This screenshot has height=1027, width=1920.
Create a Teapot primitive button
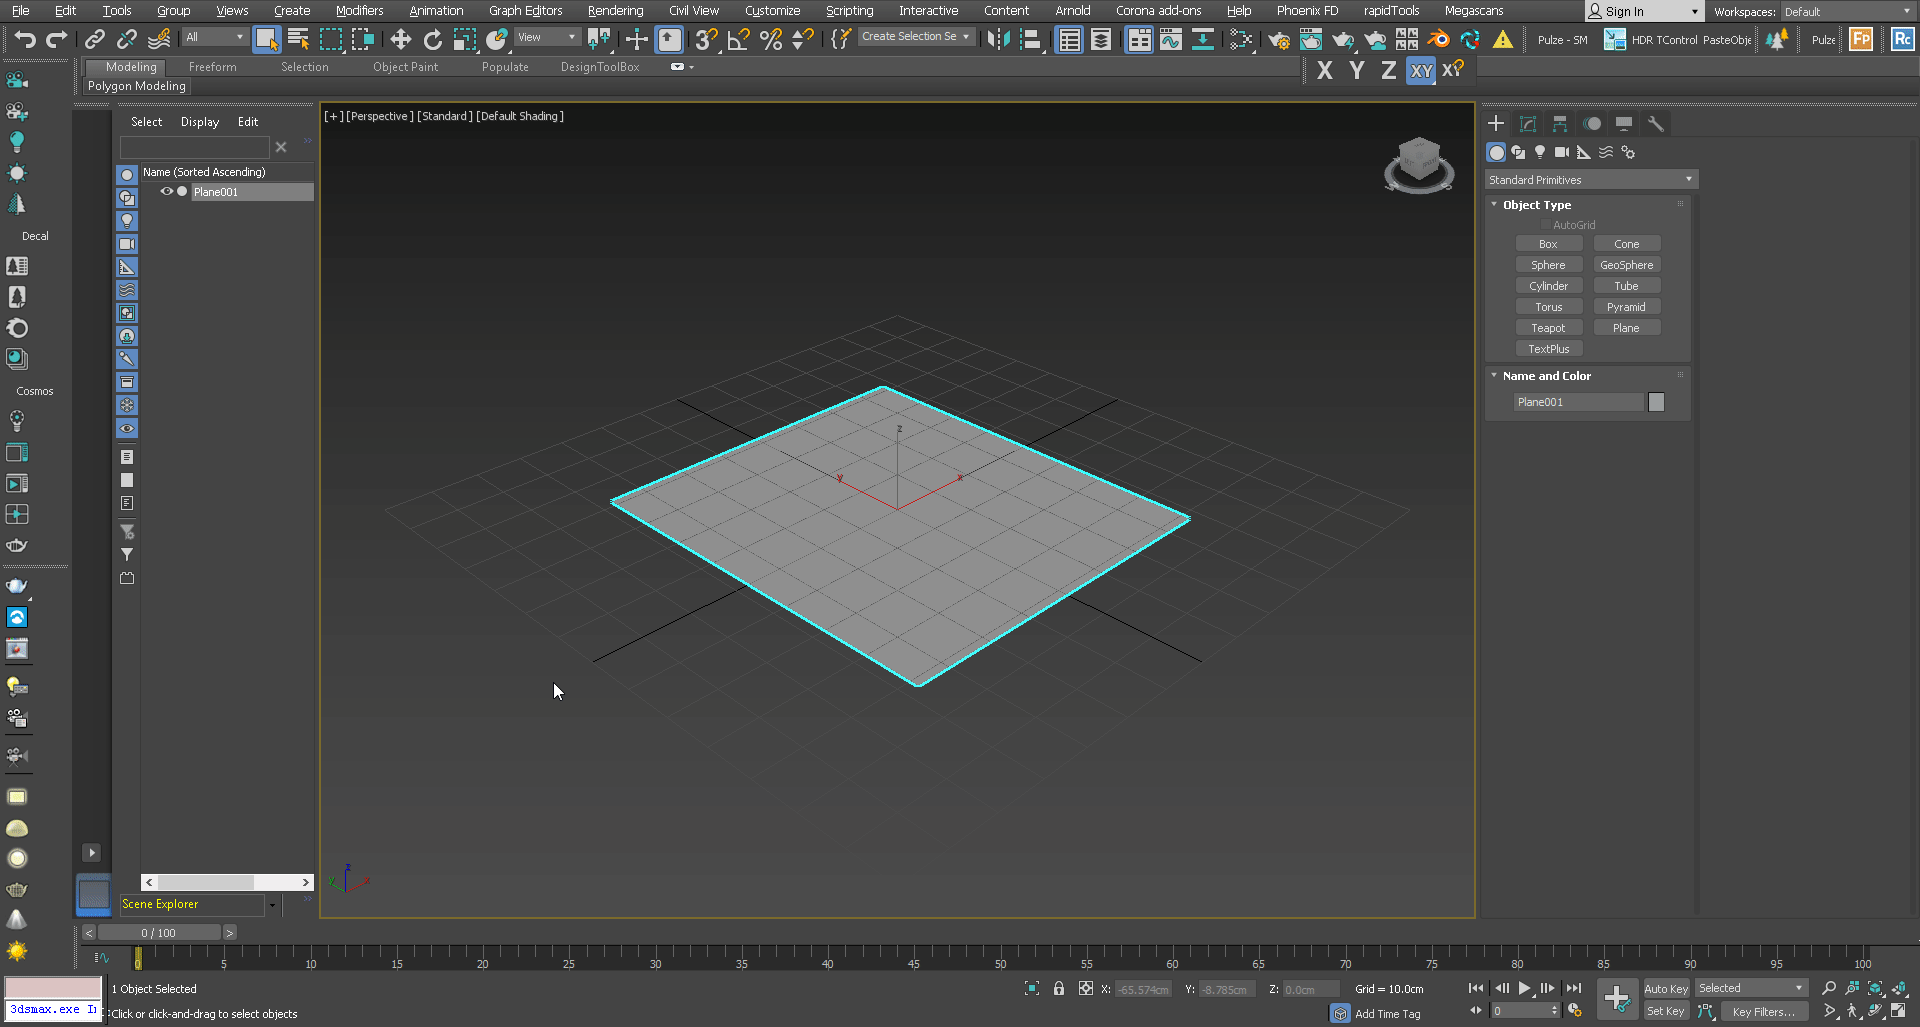[x=1548, y=328]
